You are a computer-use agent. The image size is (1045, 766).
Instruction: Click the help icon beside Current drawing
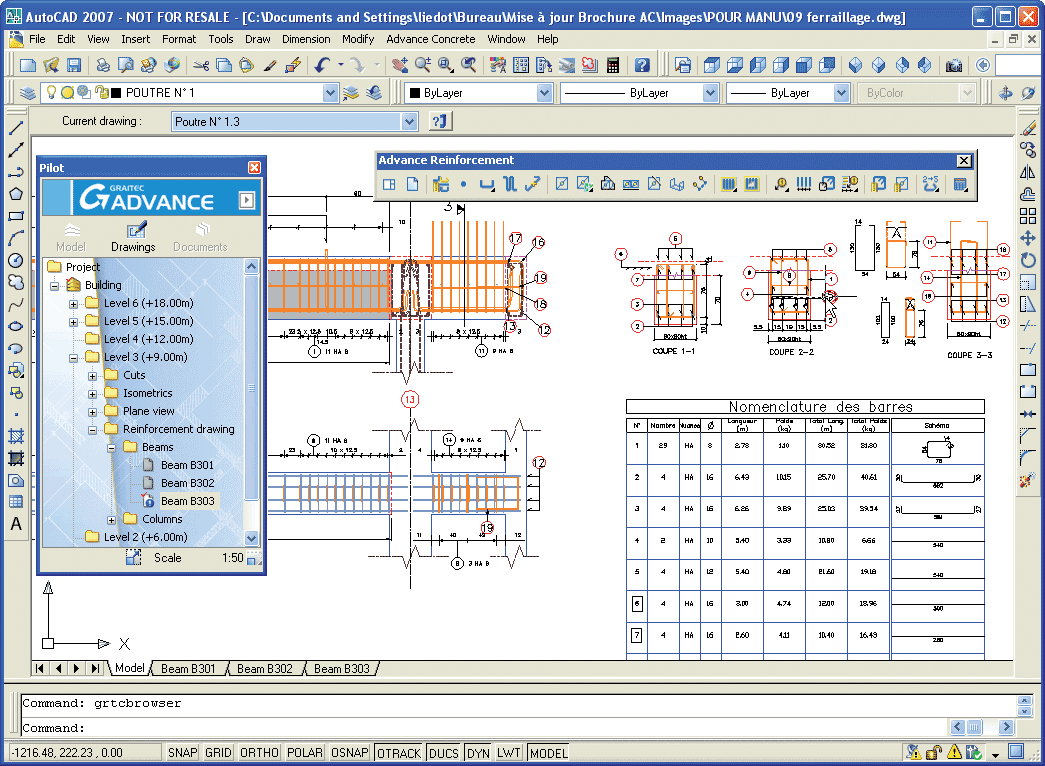pos(439,121)
